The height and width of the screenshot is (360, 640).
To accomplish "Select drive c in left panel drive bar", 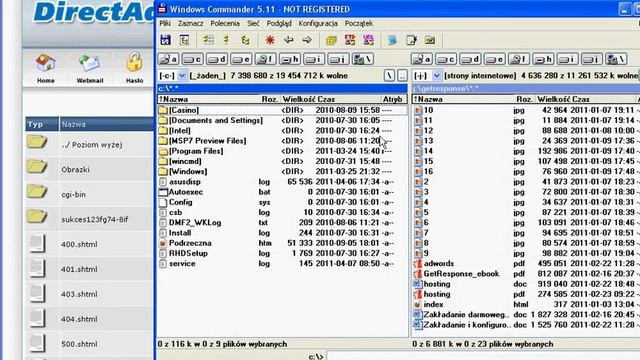I will click(x=192, y=59).
